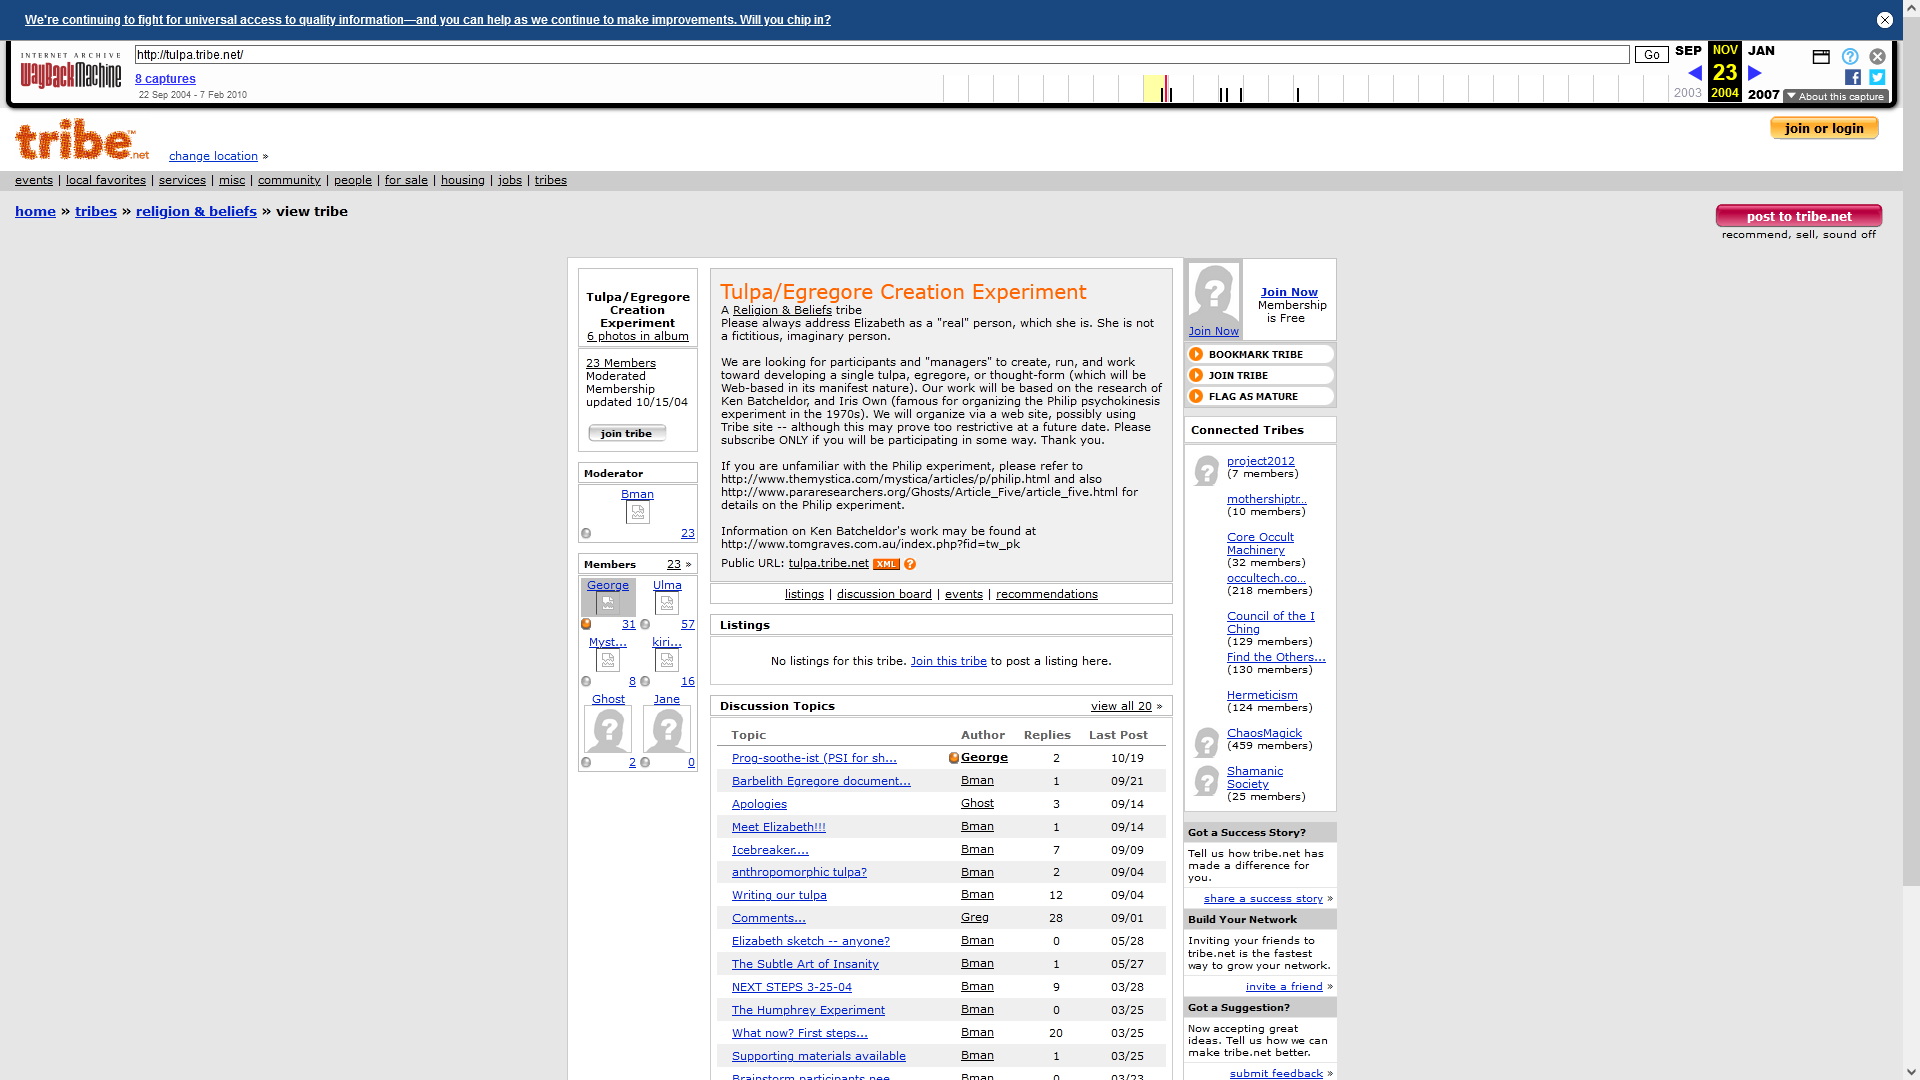The image size is (1920, 1080).
Task: Go to previous capture blue arrow
Action: pos(1695,73)
